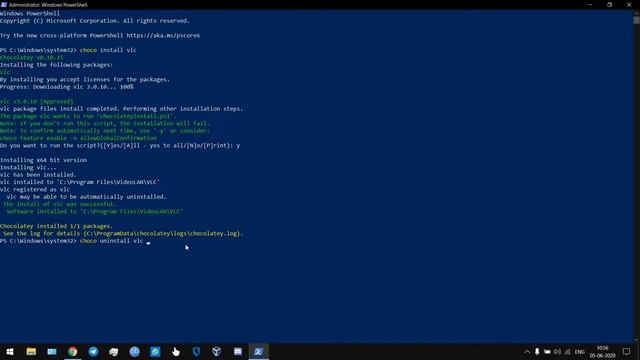The width and height of the screenshot is (640, 360).
Task: Open the taskbar app left of Chrome
Action: coord(52,351)
